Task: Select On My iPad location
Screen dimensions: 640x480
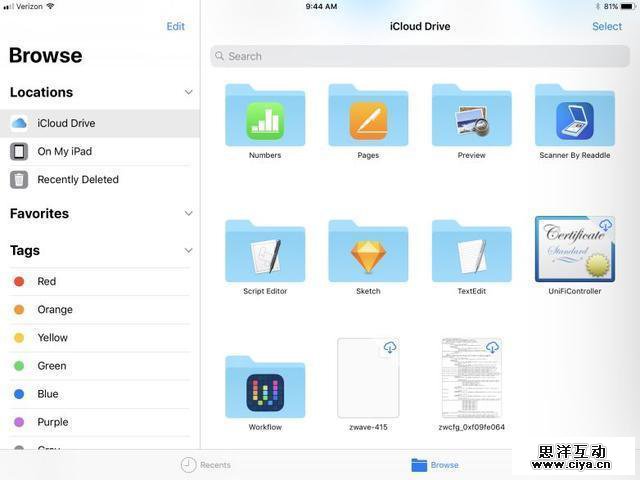Action: 65,152
